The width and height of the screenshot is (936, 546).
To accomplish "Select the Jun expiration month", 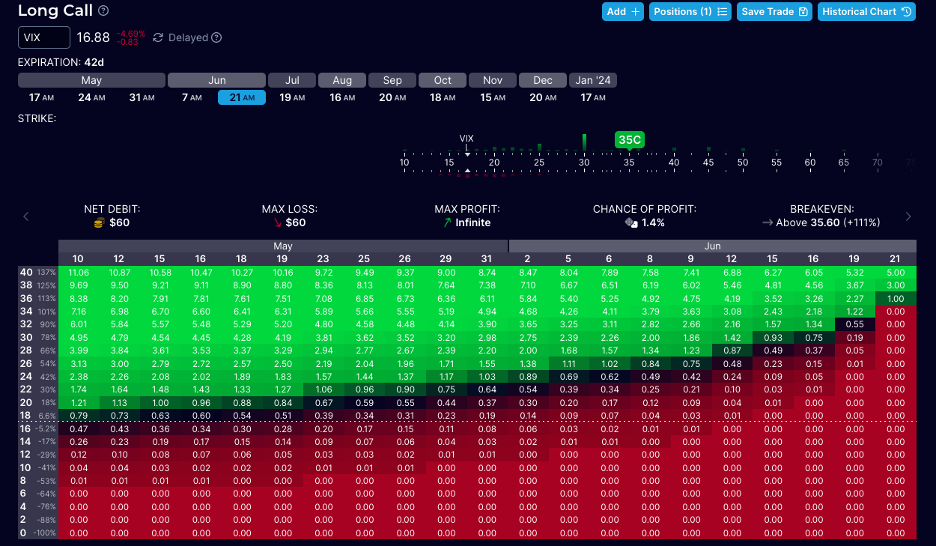I will click(x=217, y=81).
